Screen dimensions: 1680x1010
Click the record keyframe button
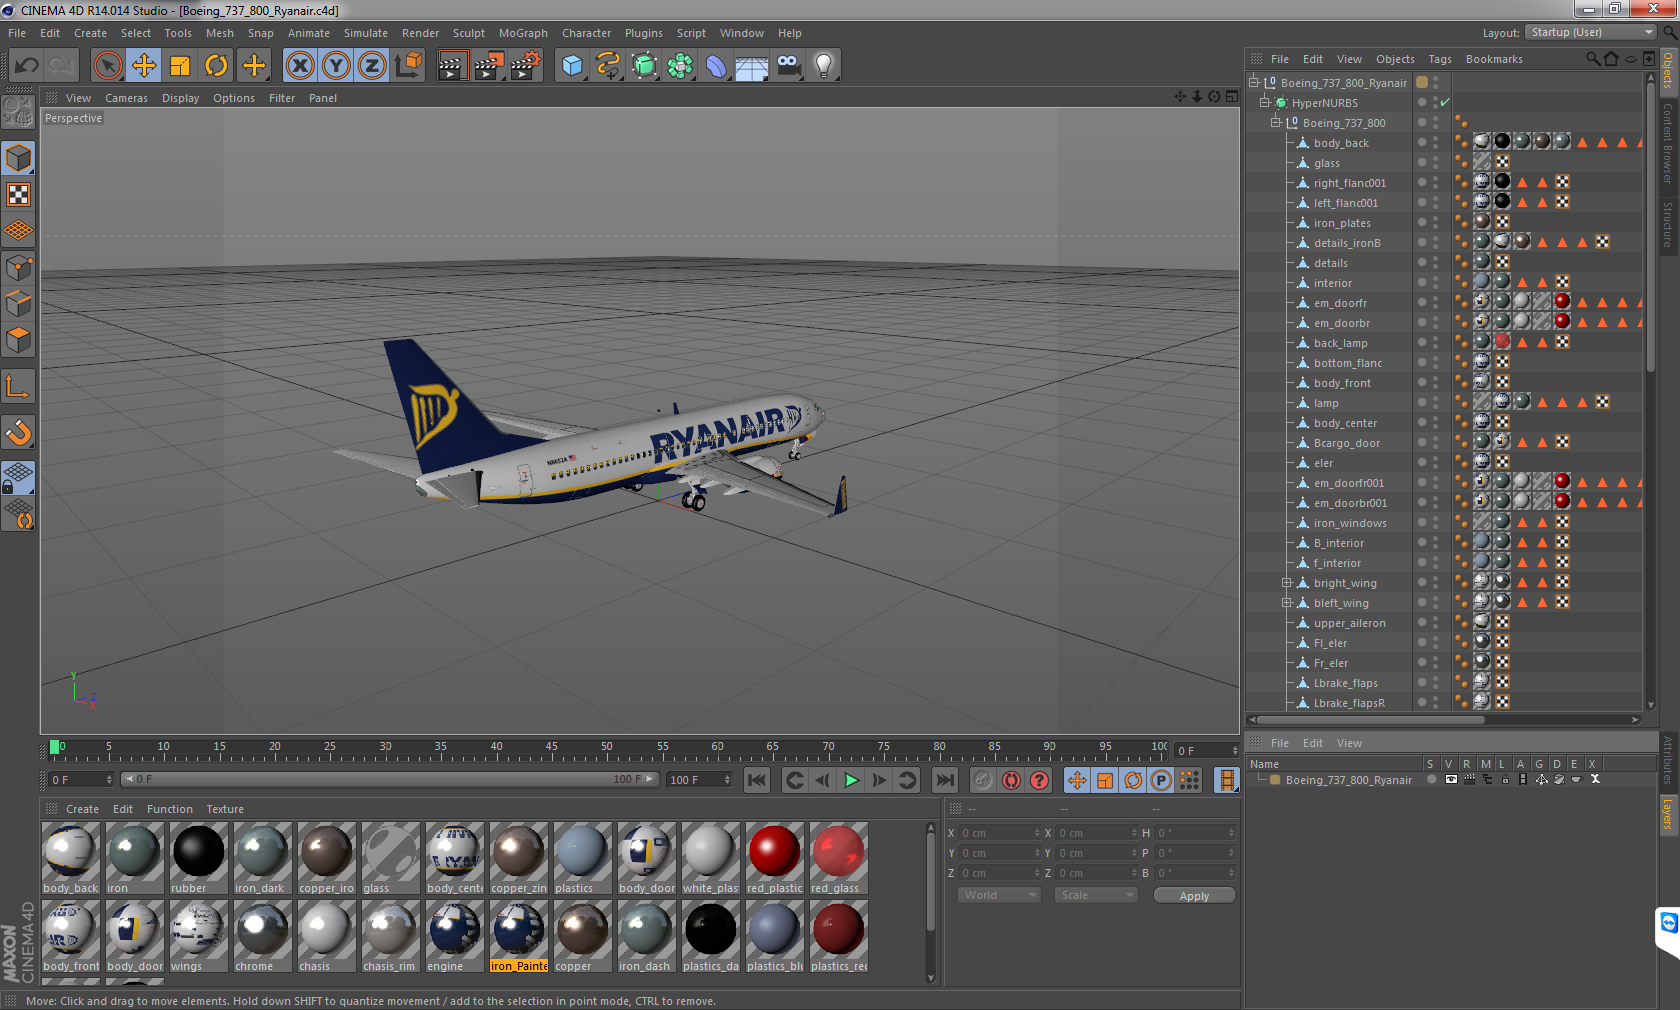click(983, 780)
